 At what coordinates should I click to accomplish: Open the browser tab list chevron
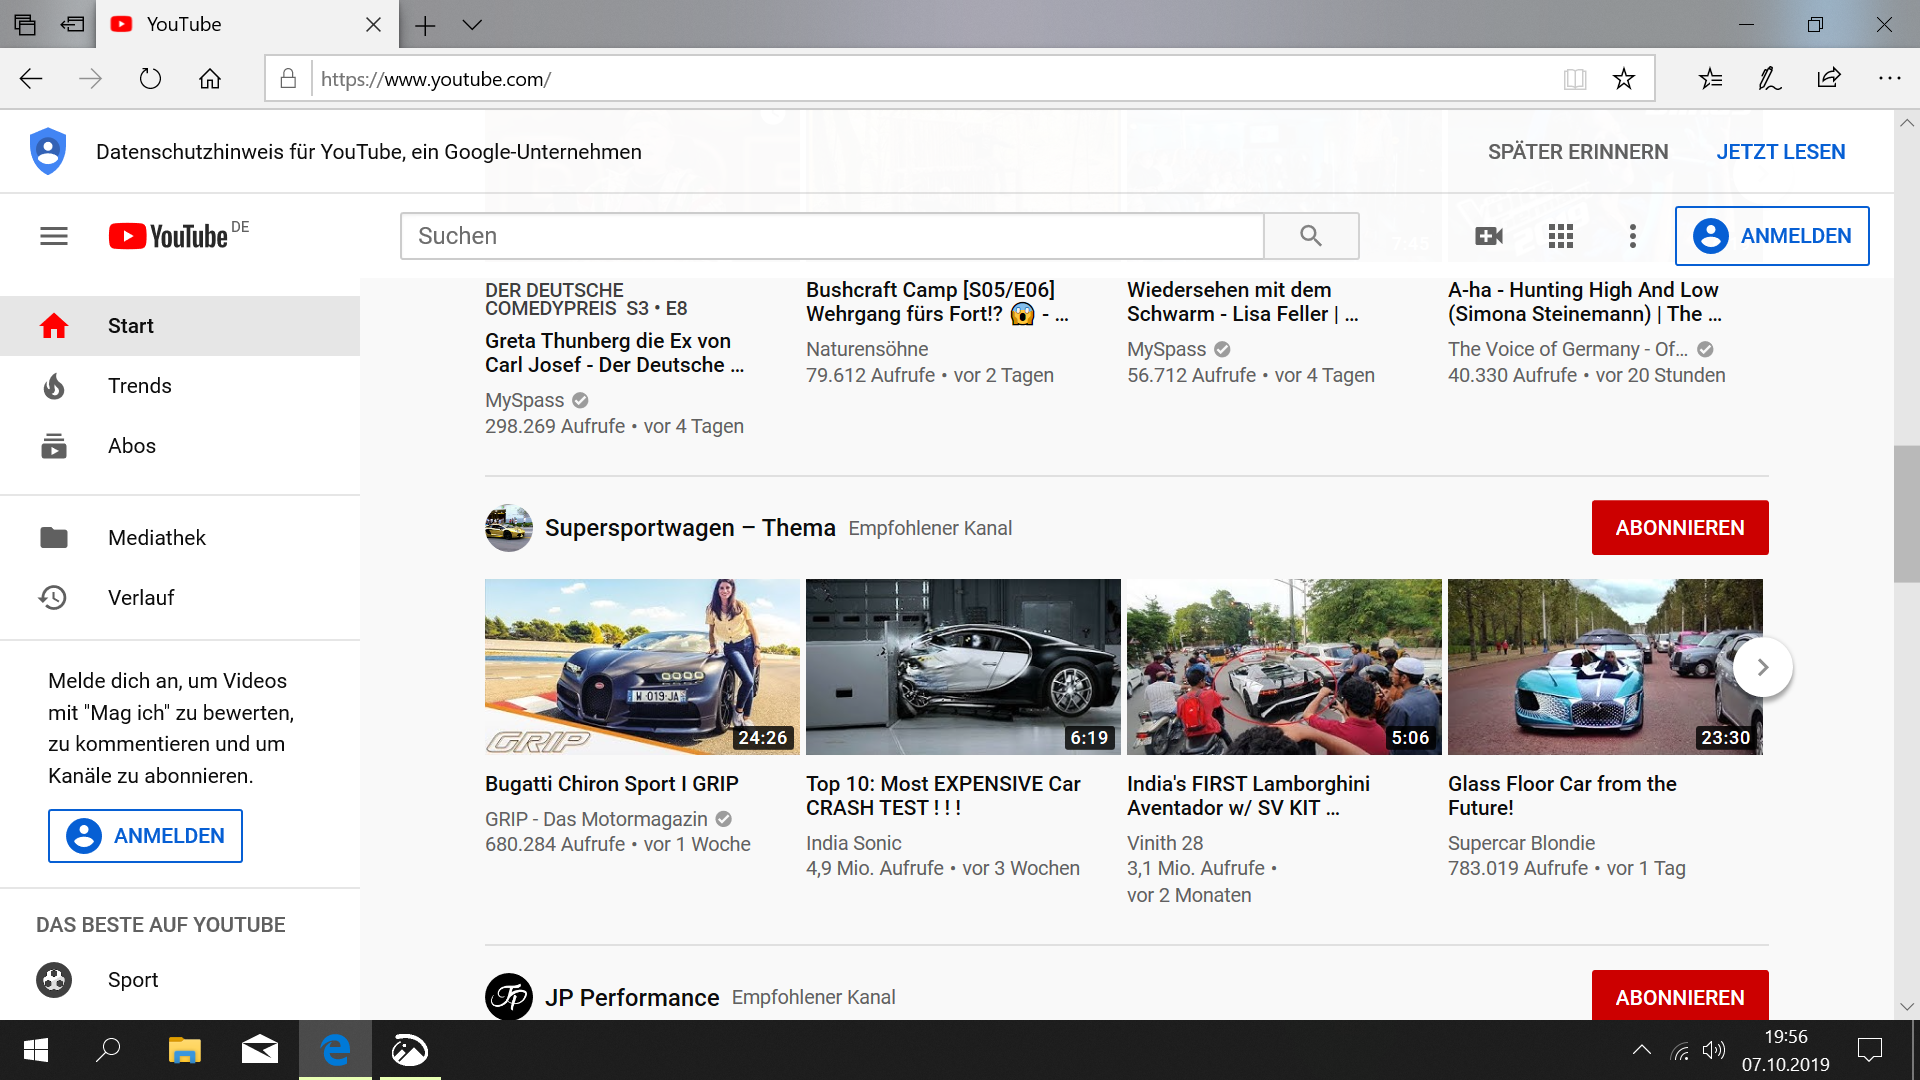pos(472,25)
